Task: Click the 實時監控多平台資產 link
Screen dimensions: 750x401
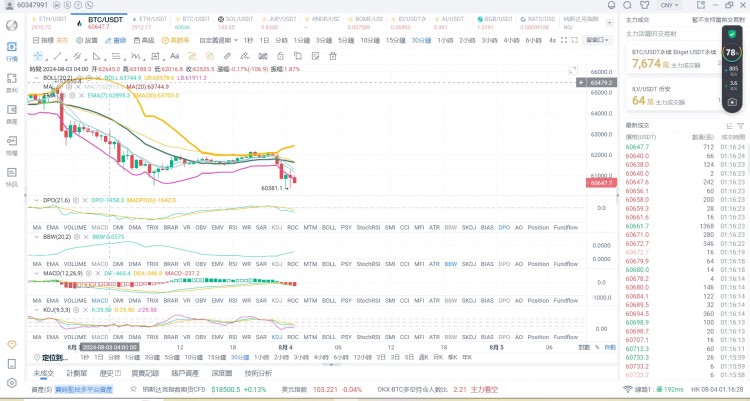Action: [x=84, y=390]
